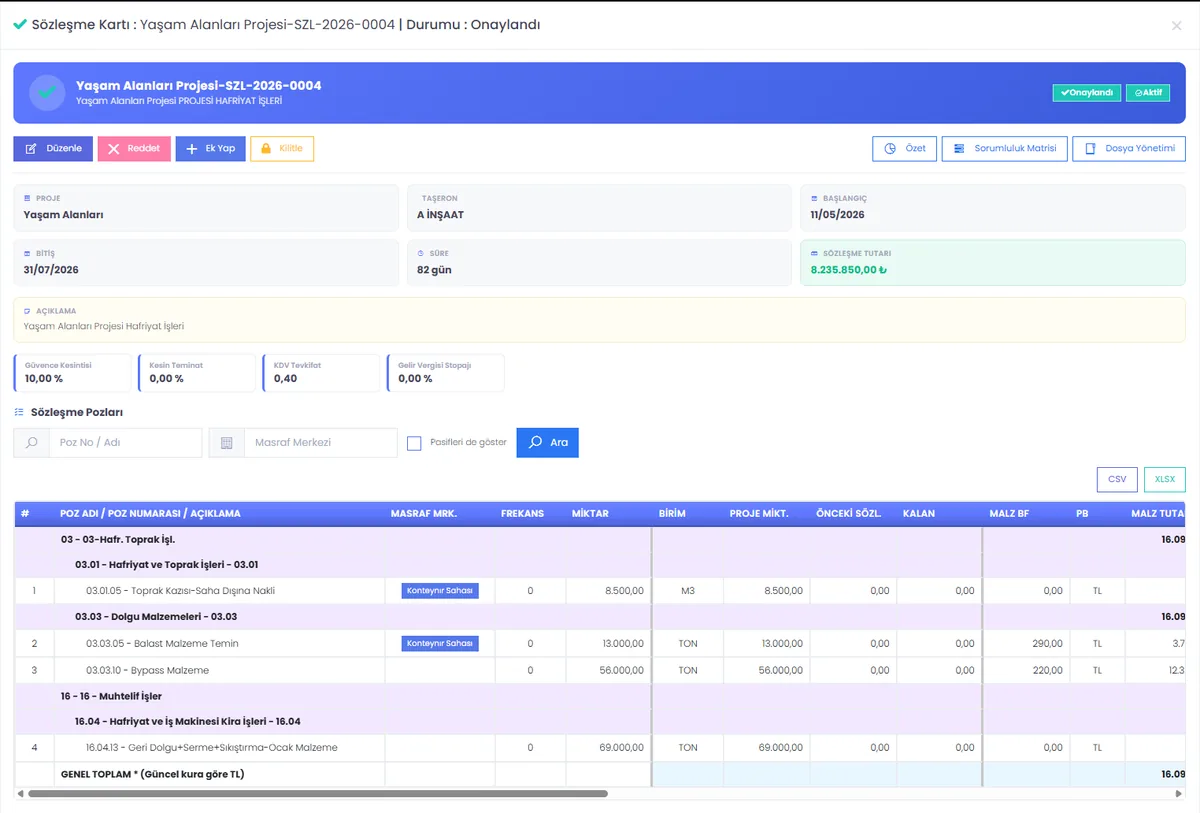
Task: Export table as XLSX
Action: tap(1165, 479)
